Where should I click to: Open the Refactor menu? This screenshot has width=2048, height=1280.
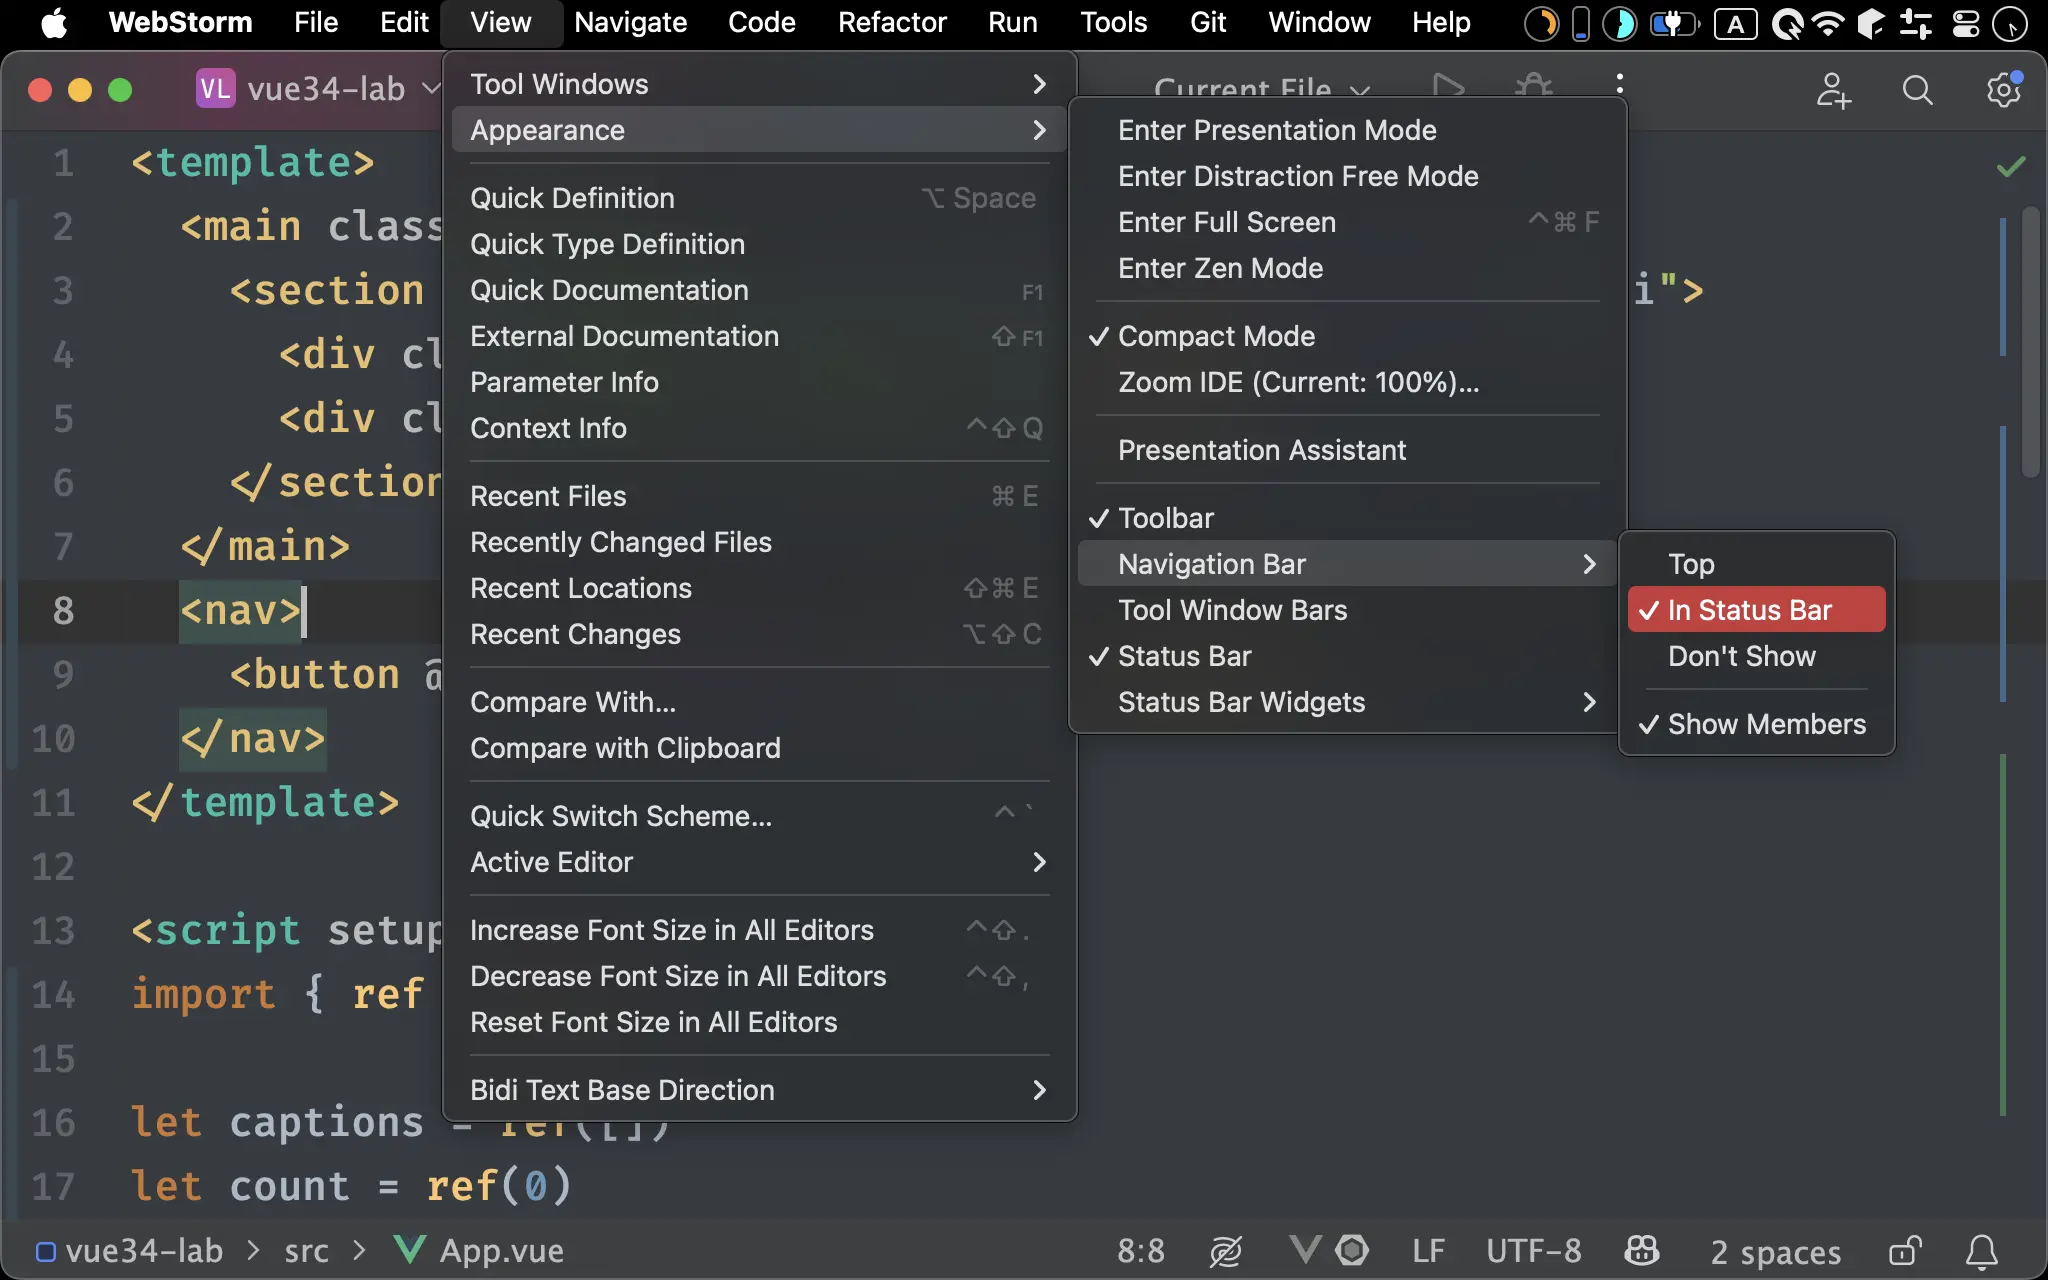tap(892, 23)
